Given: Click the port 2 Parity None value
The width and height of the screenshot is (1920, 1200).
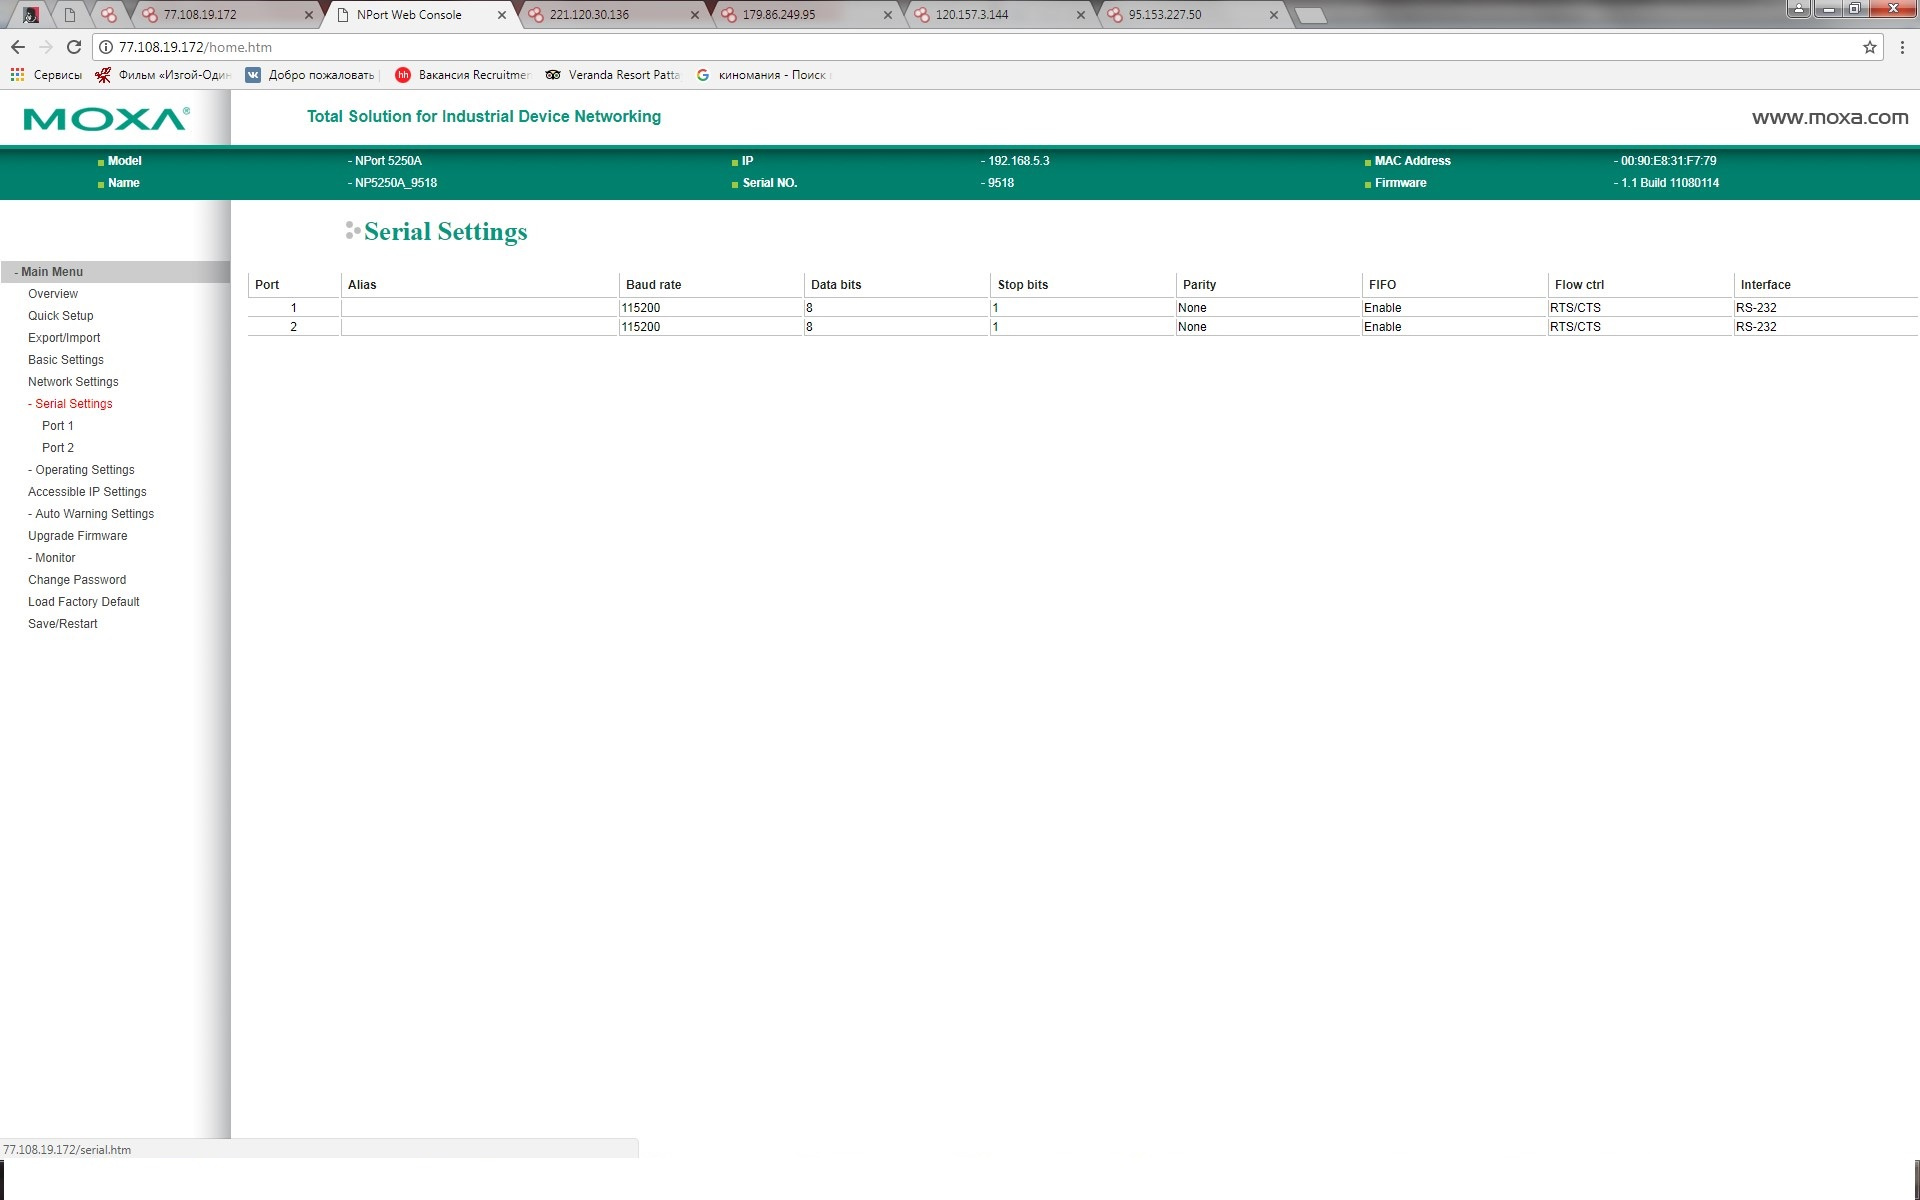Looking at the screenshot, I should (1192, 327).
